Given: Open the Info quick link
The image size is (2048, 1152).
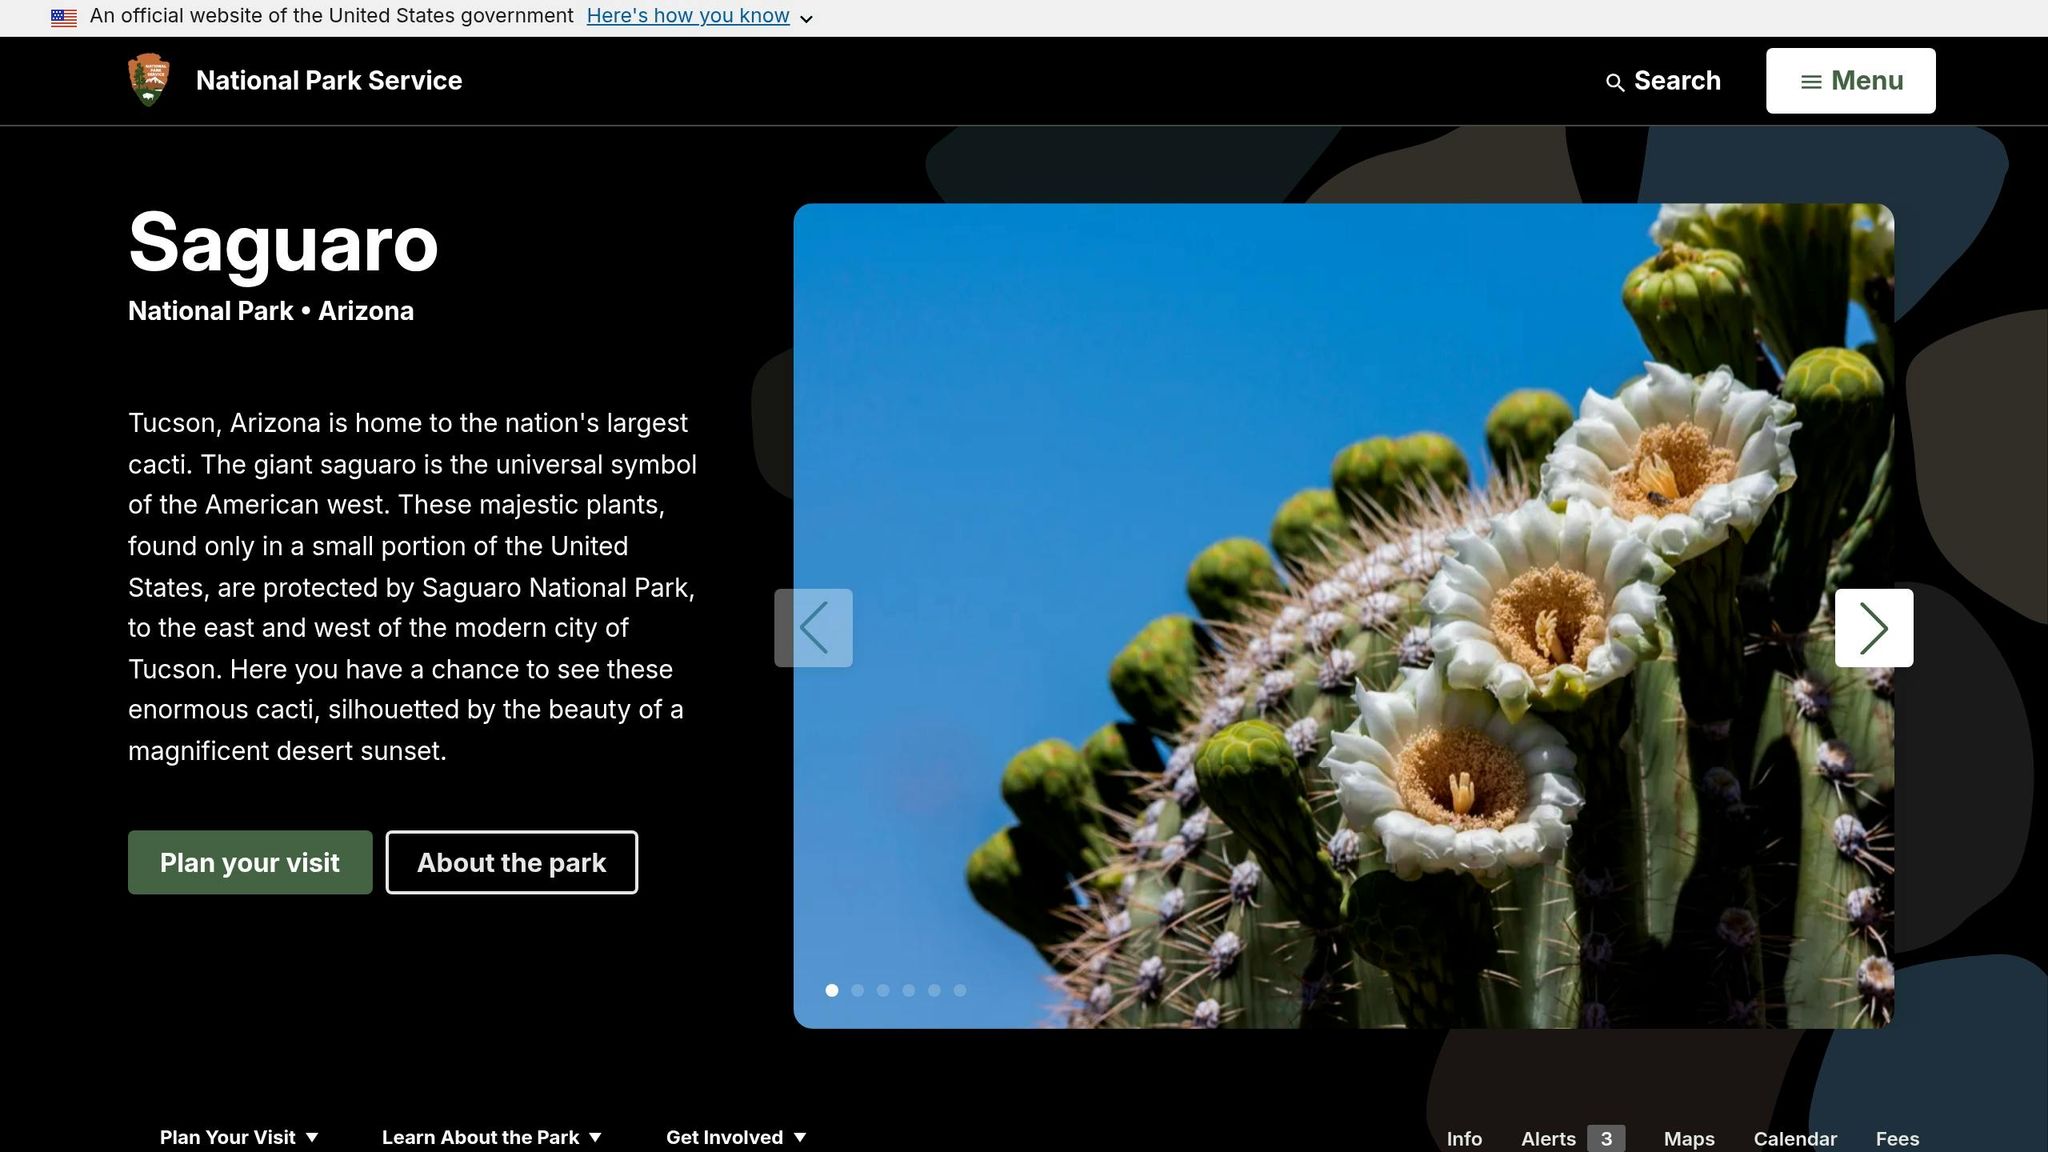Looking at the screenshot, I should pyautogui.click(x=1464, y=1139).
